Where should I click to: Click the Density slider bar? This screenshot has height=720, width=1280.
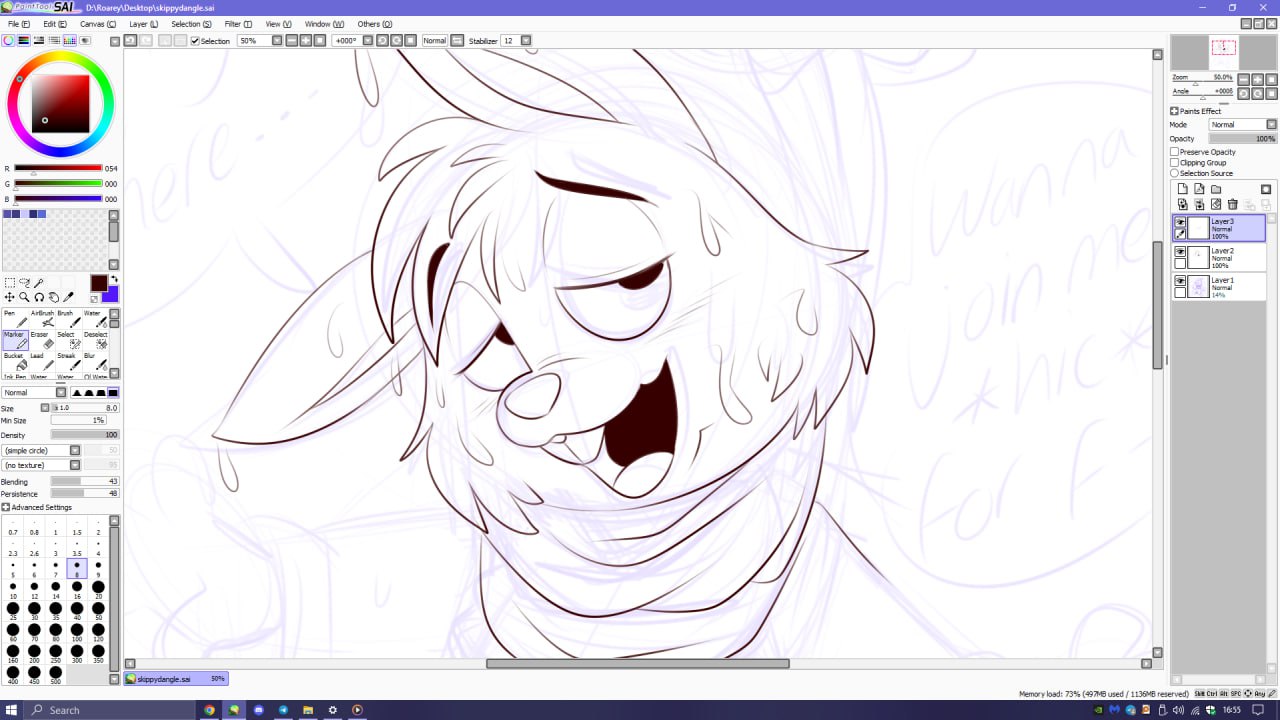pos(84,435)
